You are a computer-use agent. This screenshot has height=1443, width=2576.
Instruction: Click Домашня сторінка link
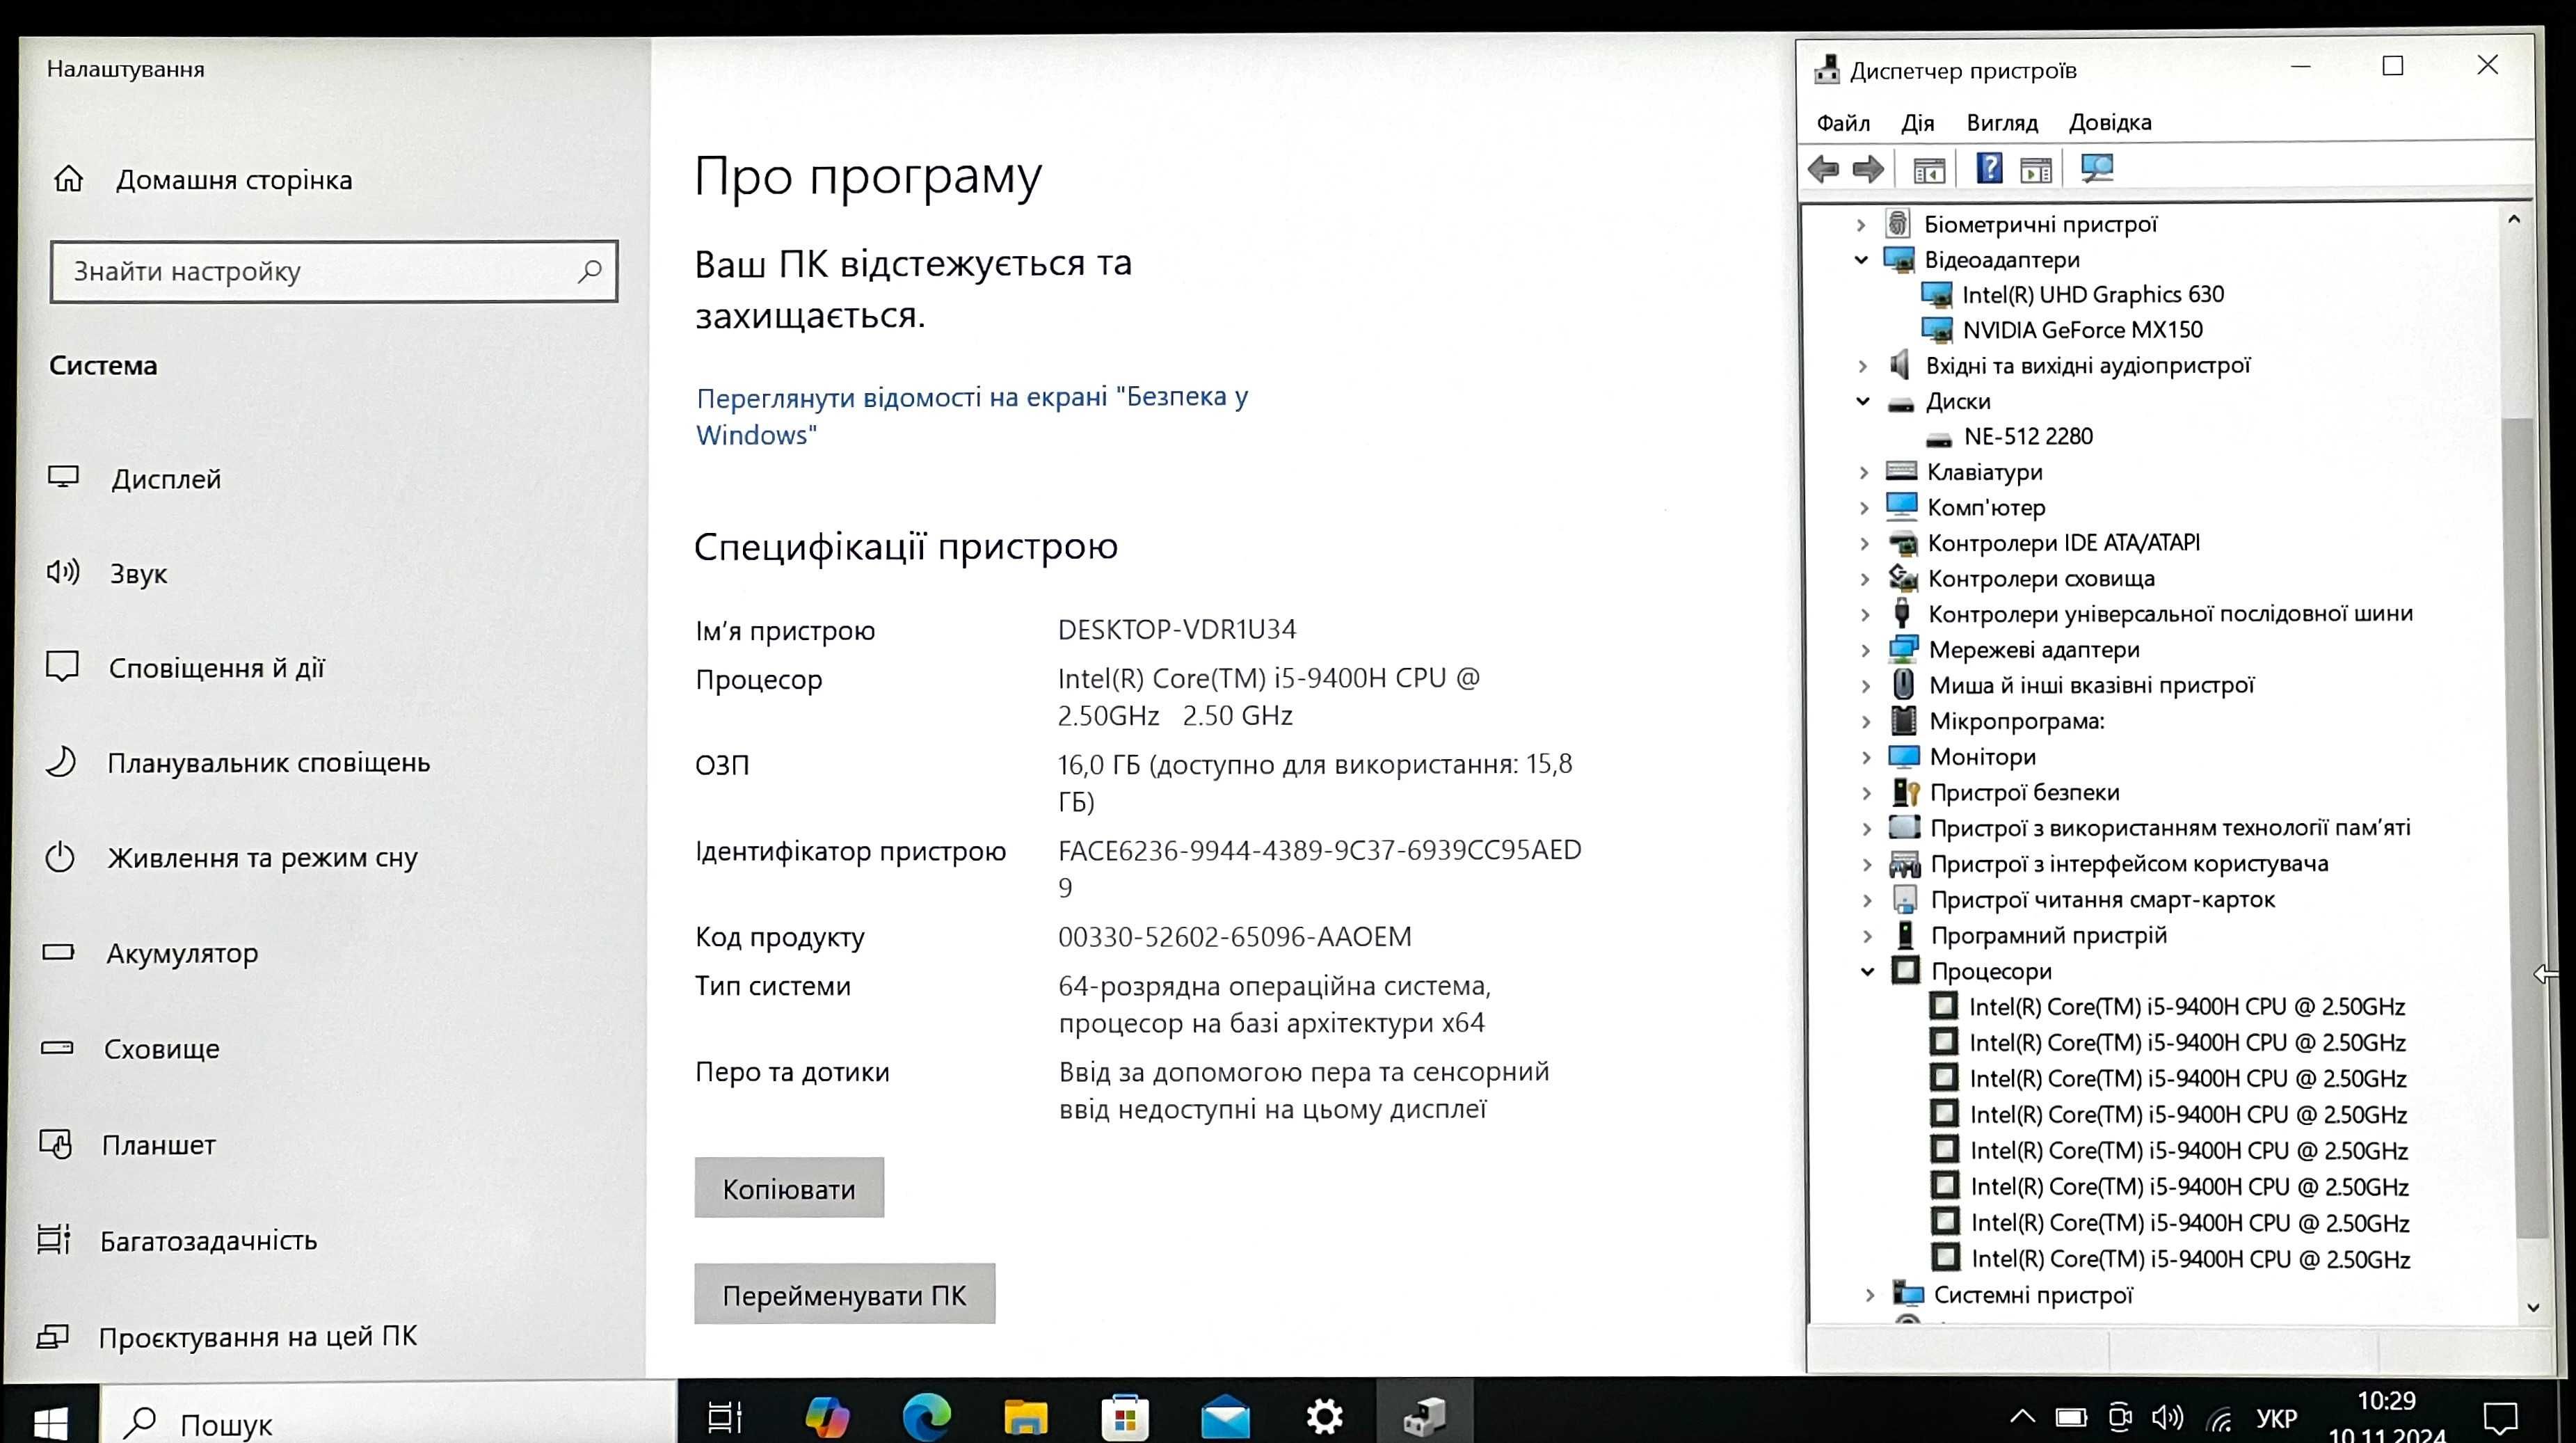tap(234, 180)
